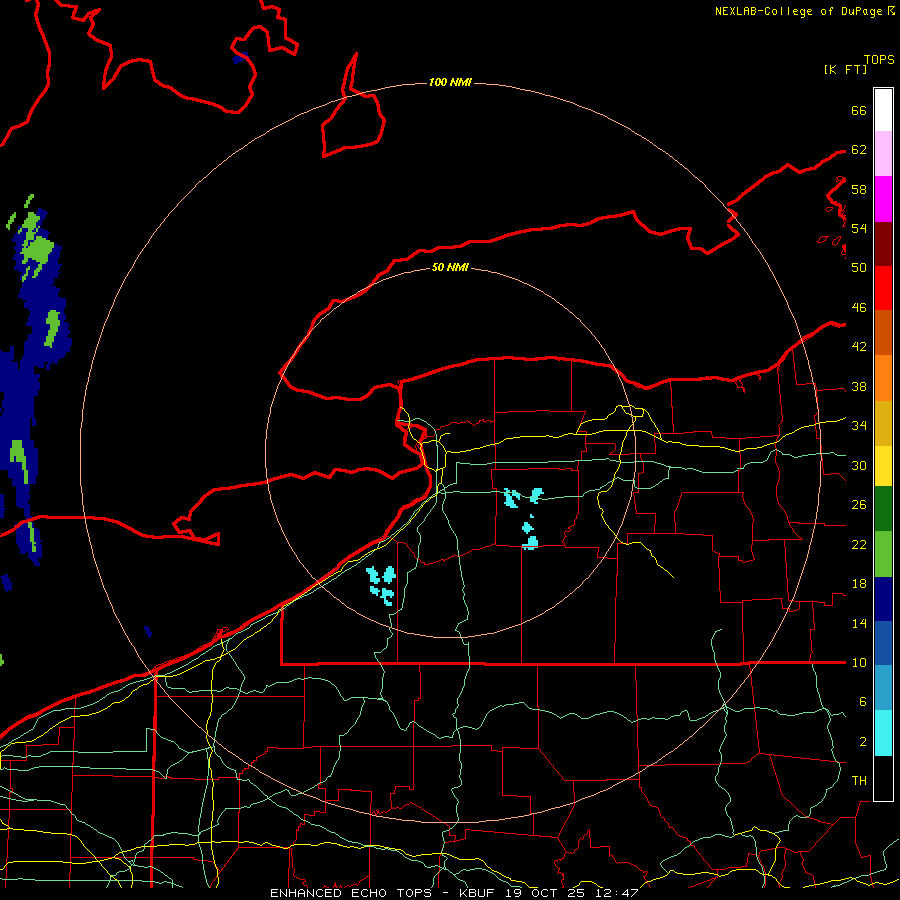Click the 22 legend value
This screenshot has width=900, height=900.
pyautogui.click(x=859, y=544)
